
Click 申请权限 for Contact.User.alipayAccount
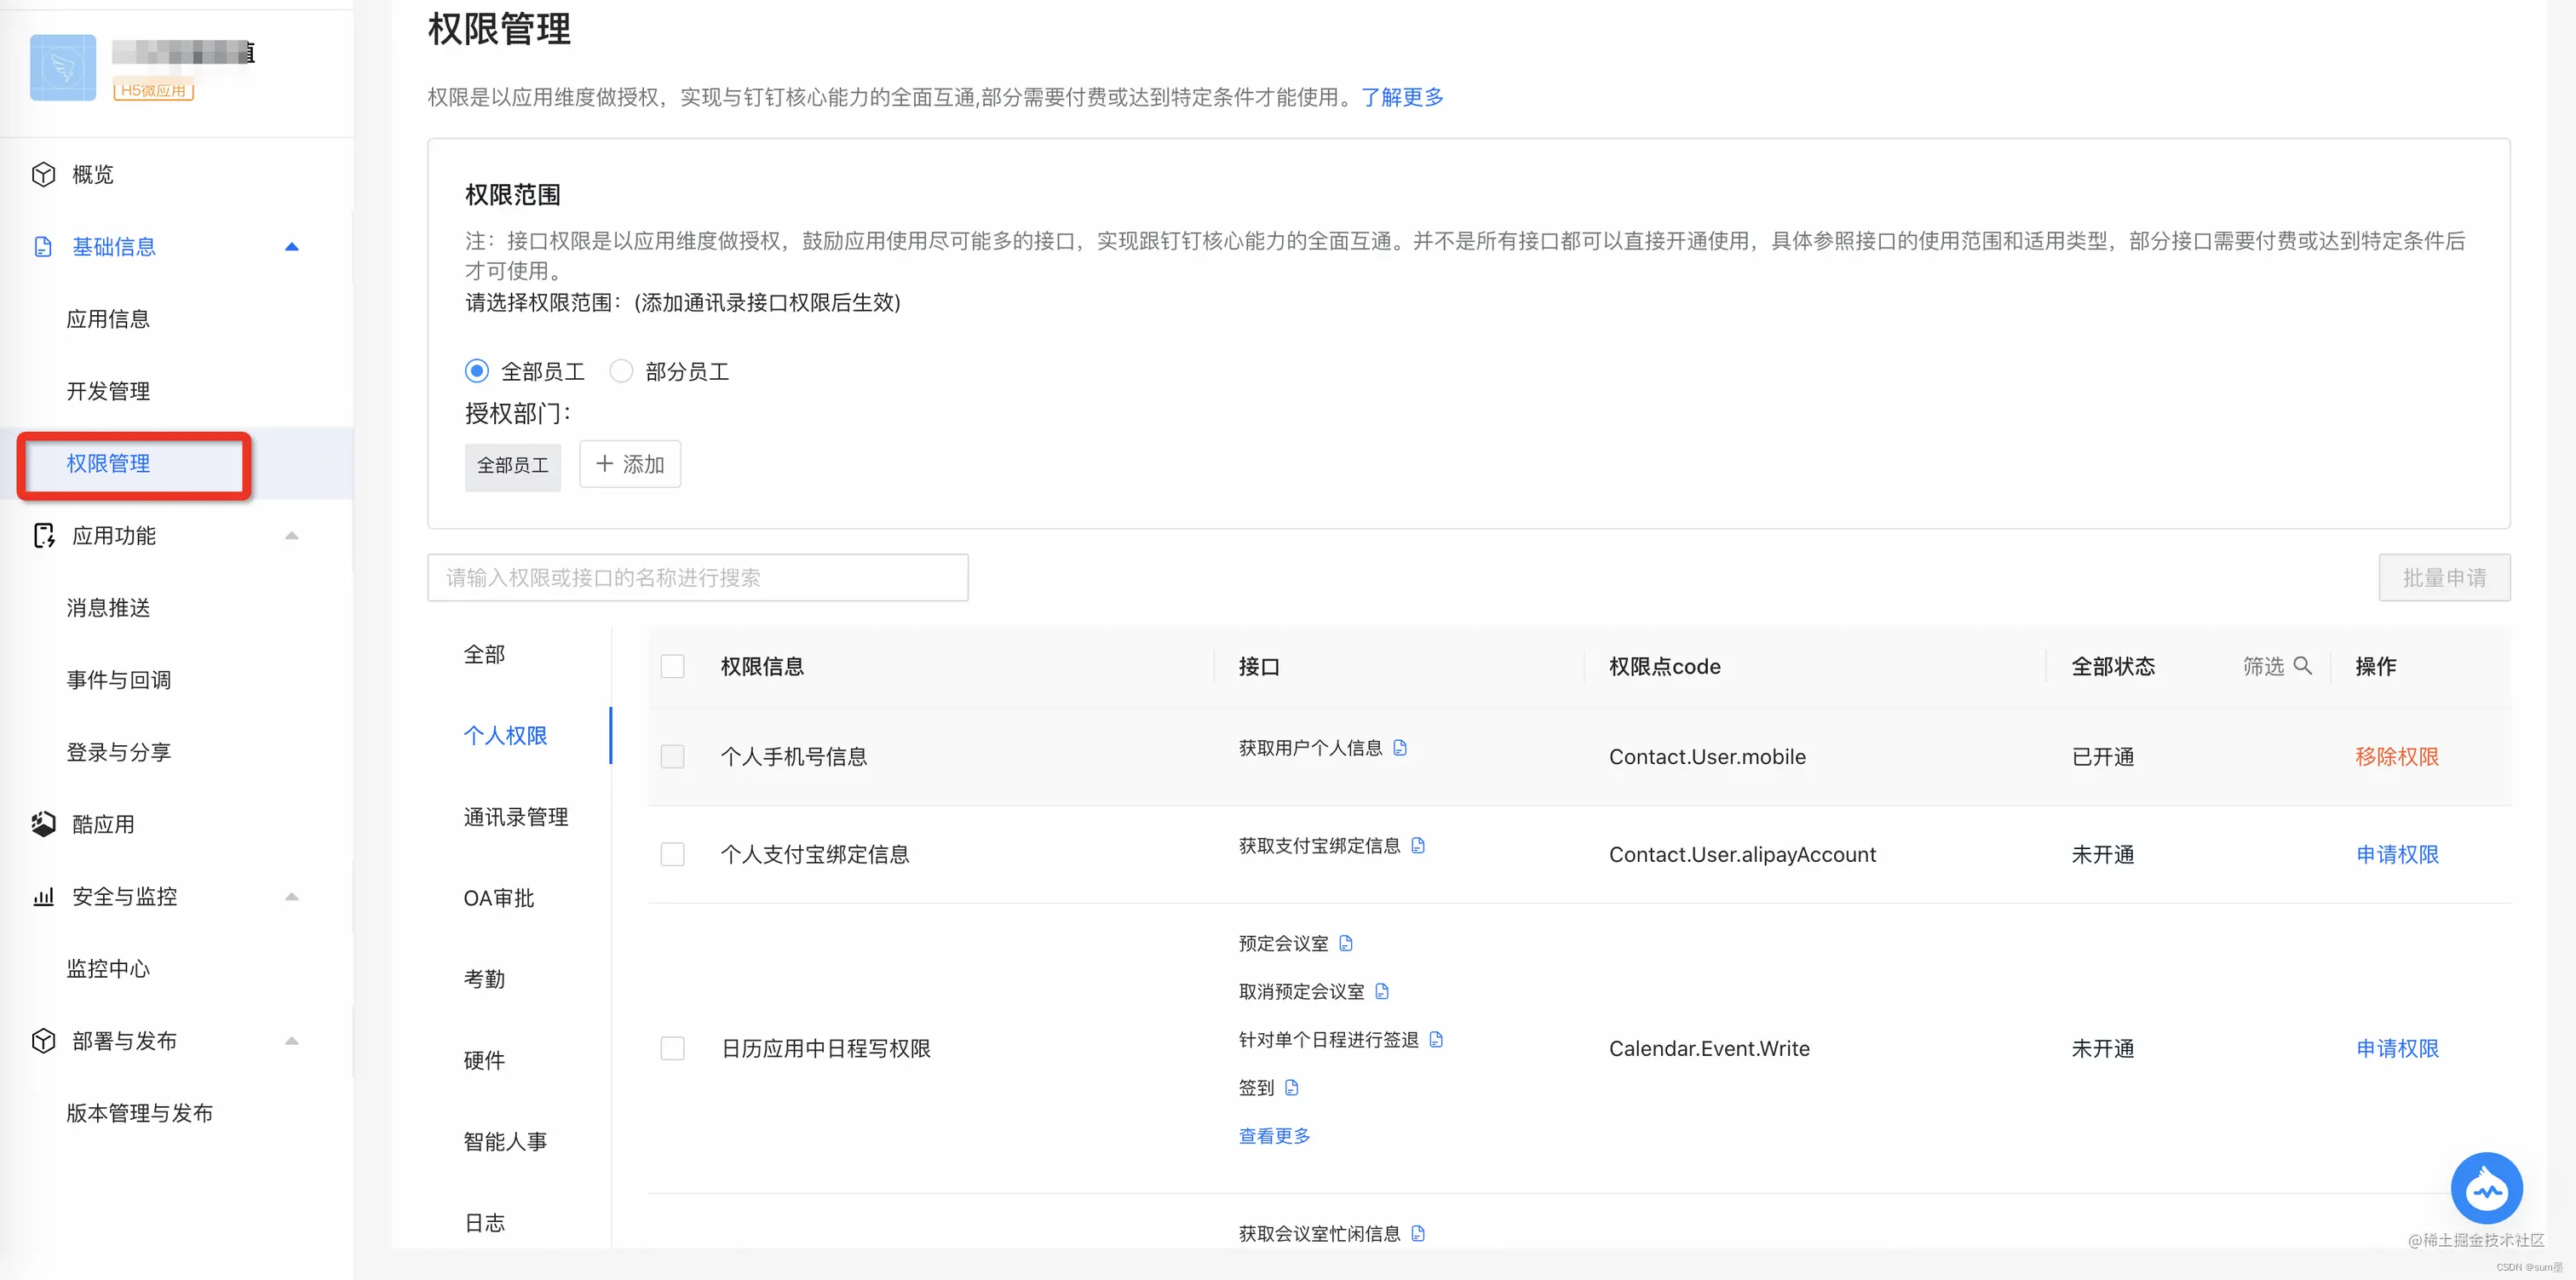pyautogui.click(x=2396, y=854)
